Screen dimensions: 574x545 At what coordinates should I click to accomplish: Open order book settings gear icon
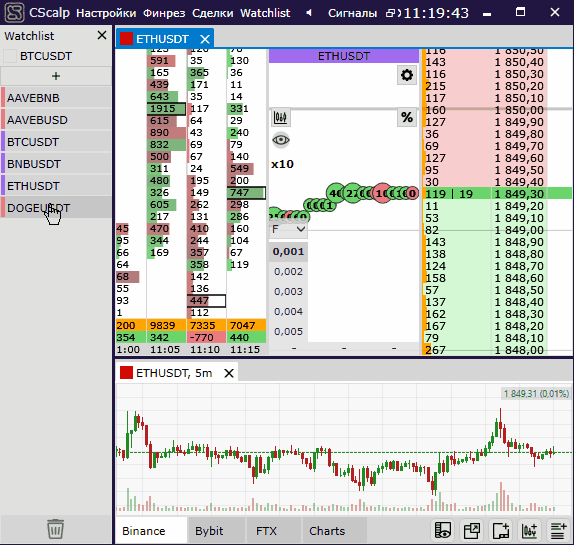(x=407, y=75)
